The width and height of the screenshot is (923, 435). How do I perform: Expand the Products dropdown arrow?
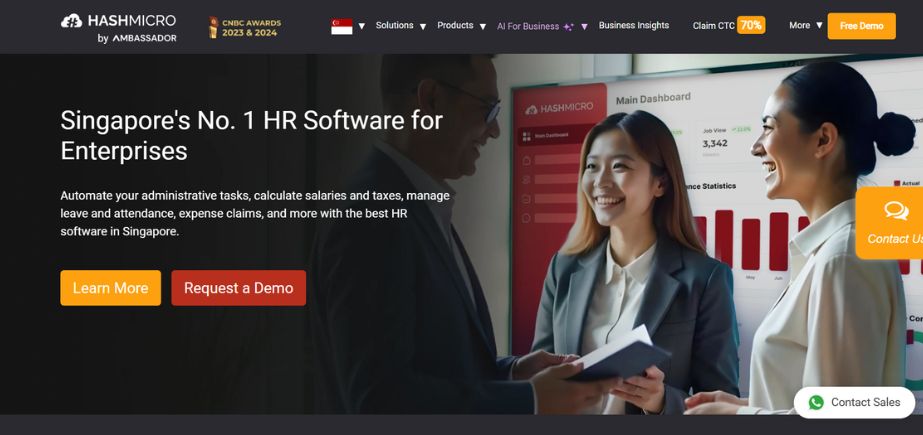tap(483, 26)
